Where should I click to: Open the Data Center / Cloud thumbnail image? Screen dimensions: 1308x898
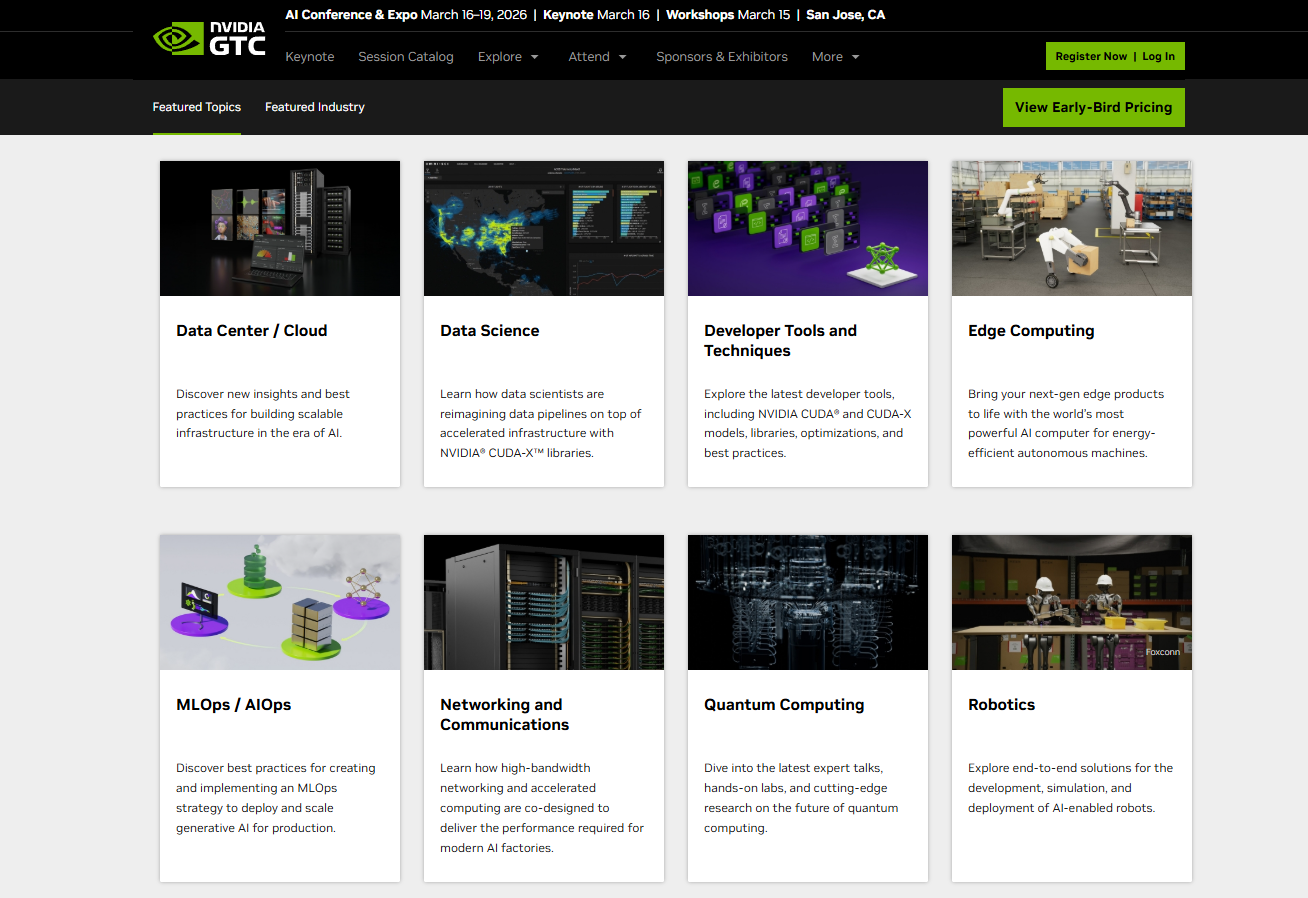pos(280,228)
